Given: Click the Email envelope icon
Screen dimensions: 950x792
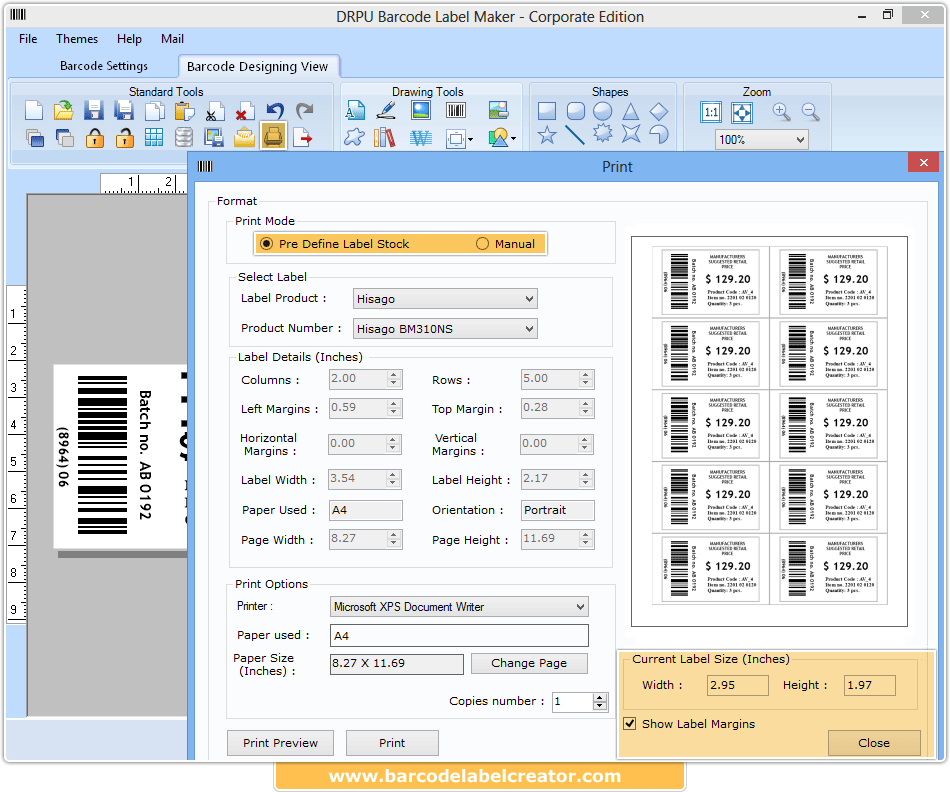Looking at the screenshot, I should click(244, 138).
